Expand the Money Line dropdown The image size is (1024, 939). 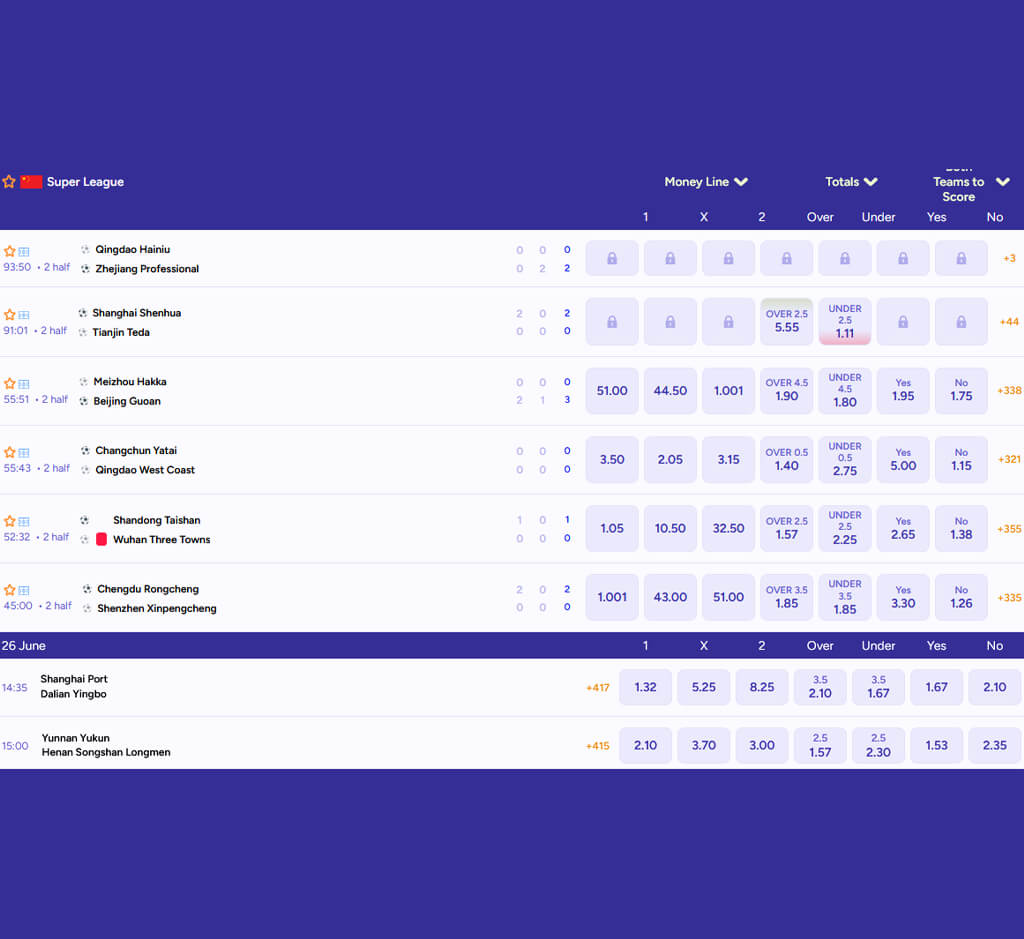706,182
